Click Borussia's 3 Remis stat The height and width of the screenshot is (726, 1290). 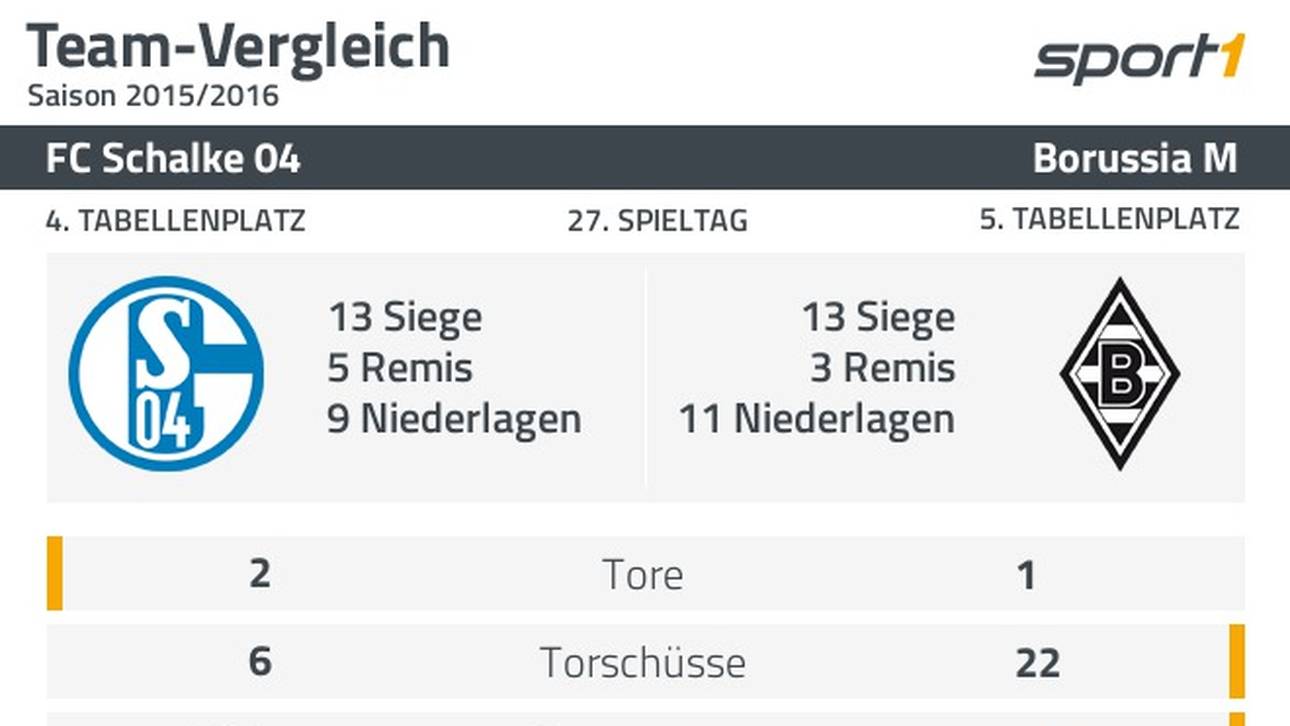882,368
